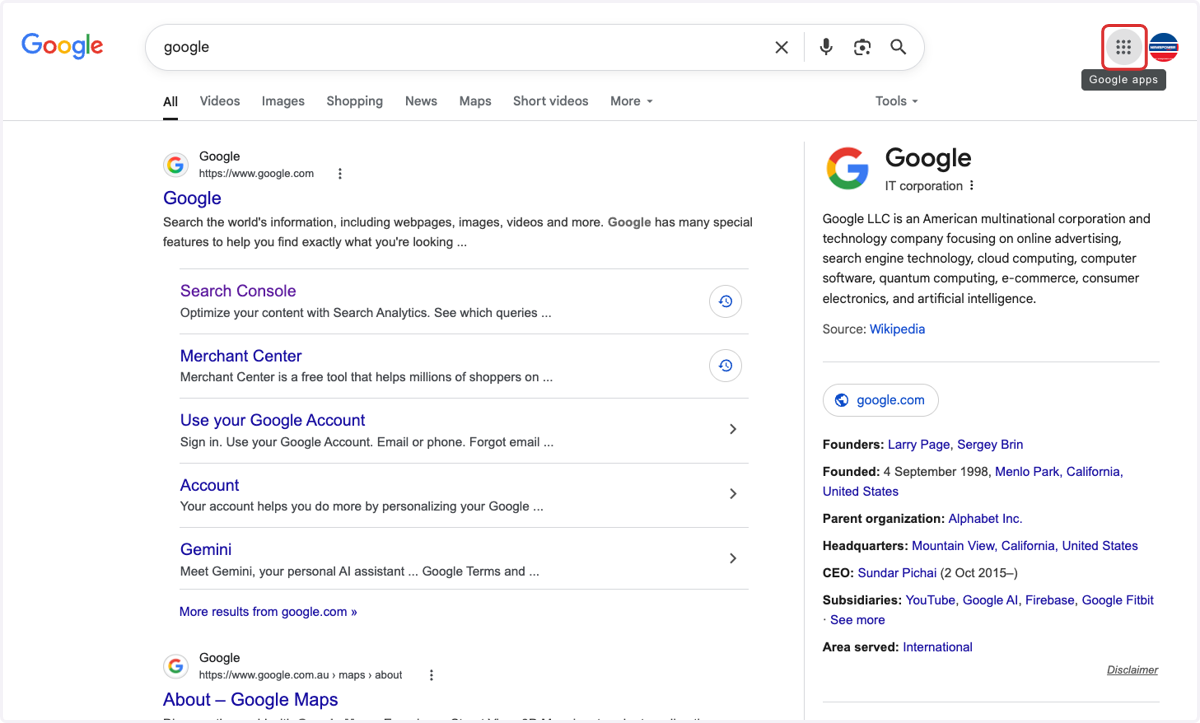Open the More search filters dropdown

pyautogui.click(x=631, y=101)
